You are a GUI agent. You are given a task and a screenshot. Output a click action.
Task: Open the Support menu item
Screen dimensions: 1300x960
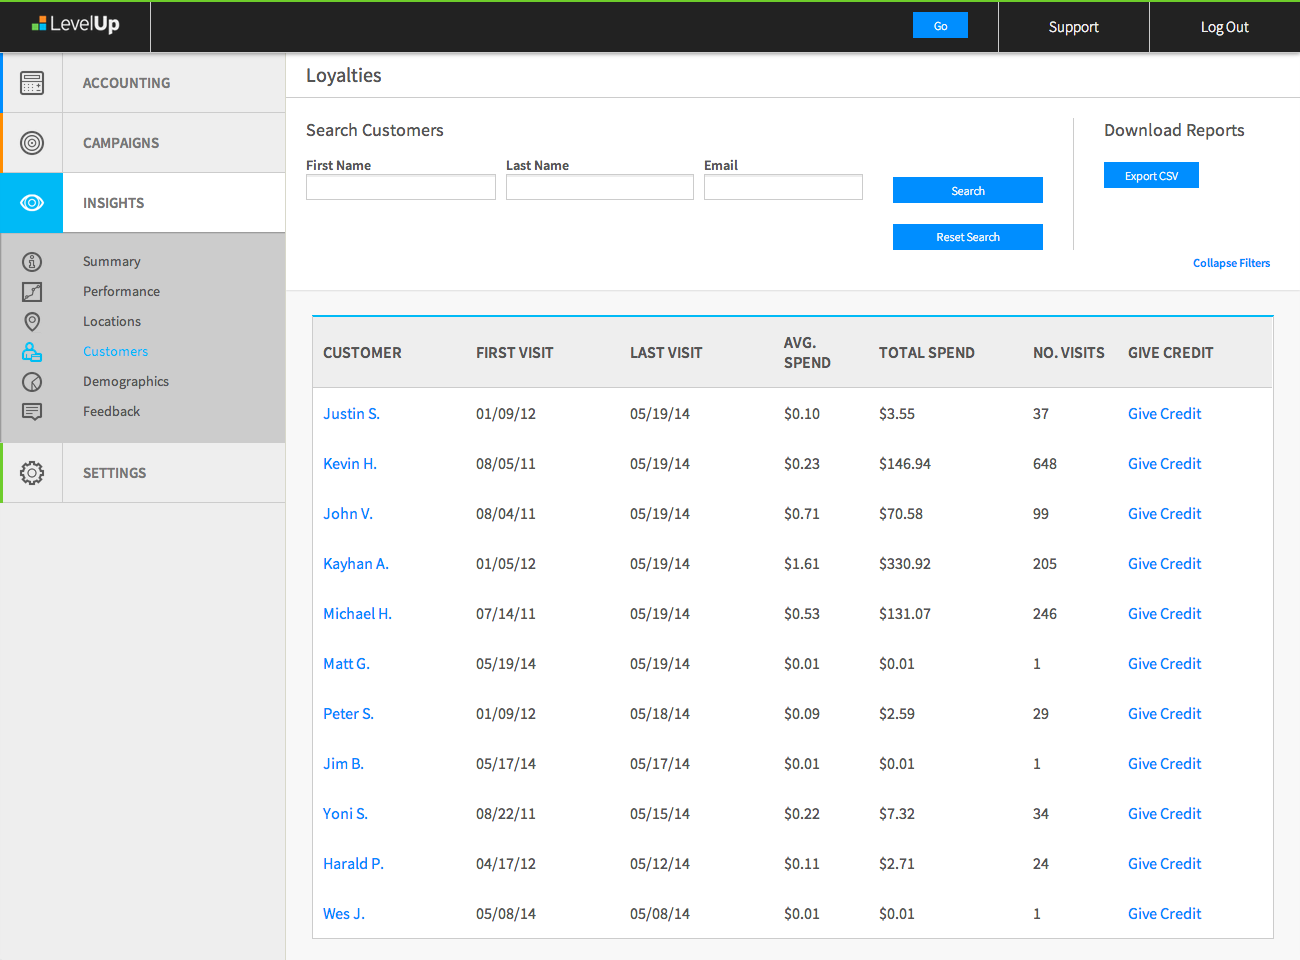(x=1073, y=26)
